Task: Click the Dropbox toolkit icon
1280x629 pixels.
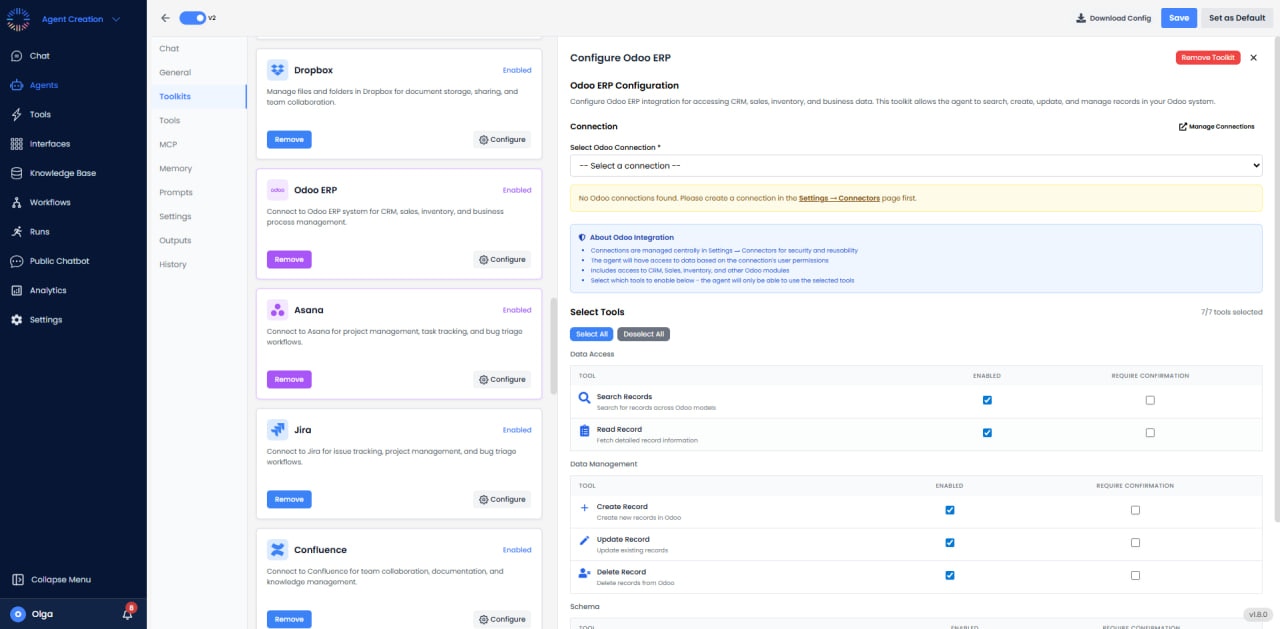Action: (277, 69)
